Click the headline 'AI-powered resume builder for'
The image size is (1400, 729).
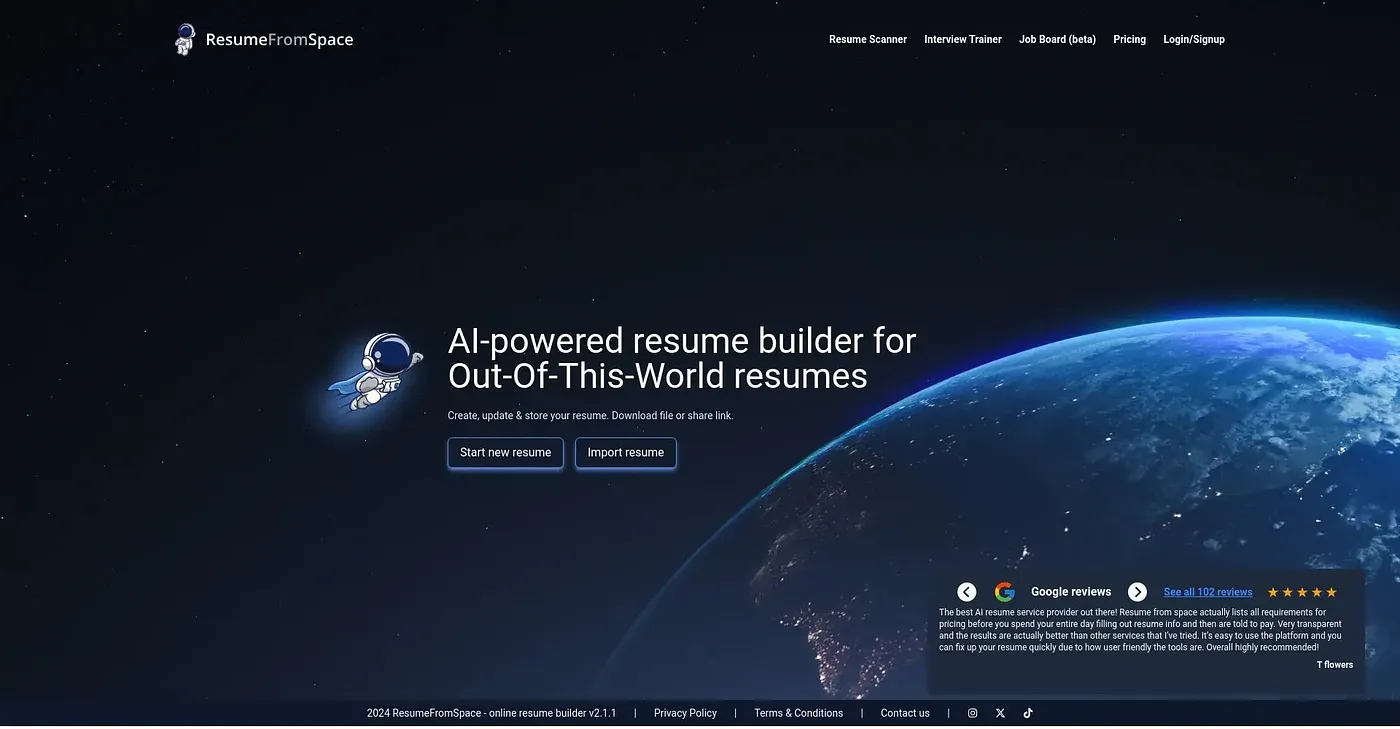tap(682, 341)
